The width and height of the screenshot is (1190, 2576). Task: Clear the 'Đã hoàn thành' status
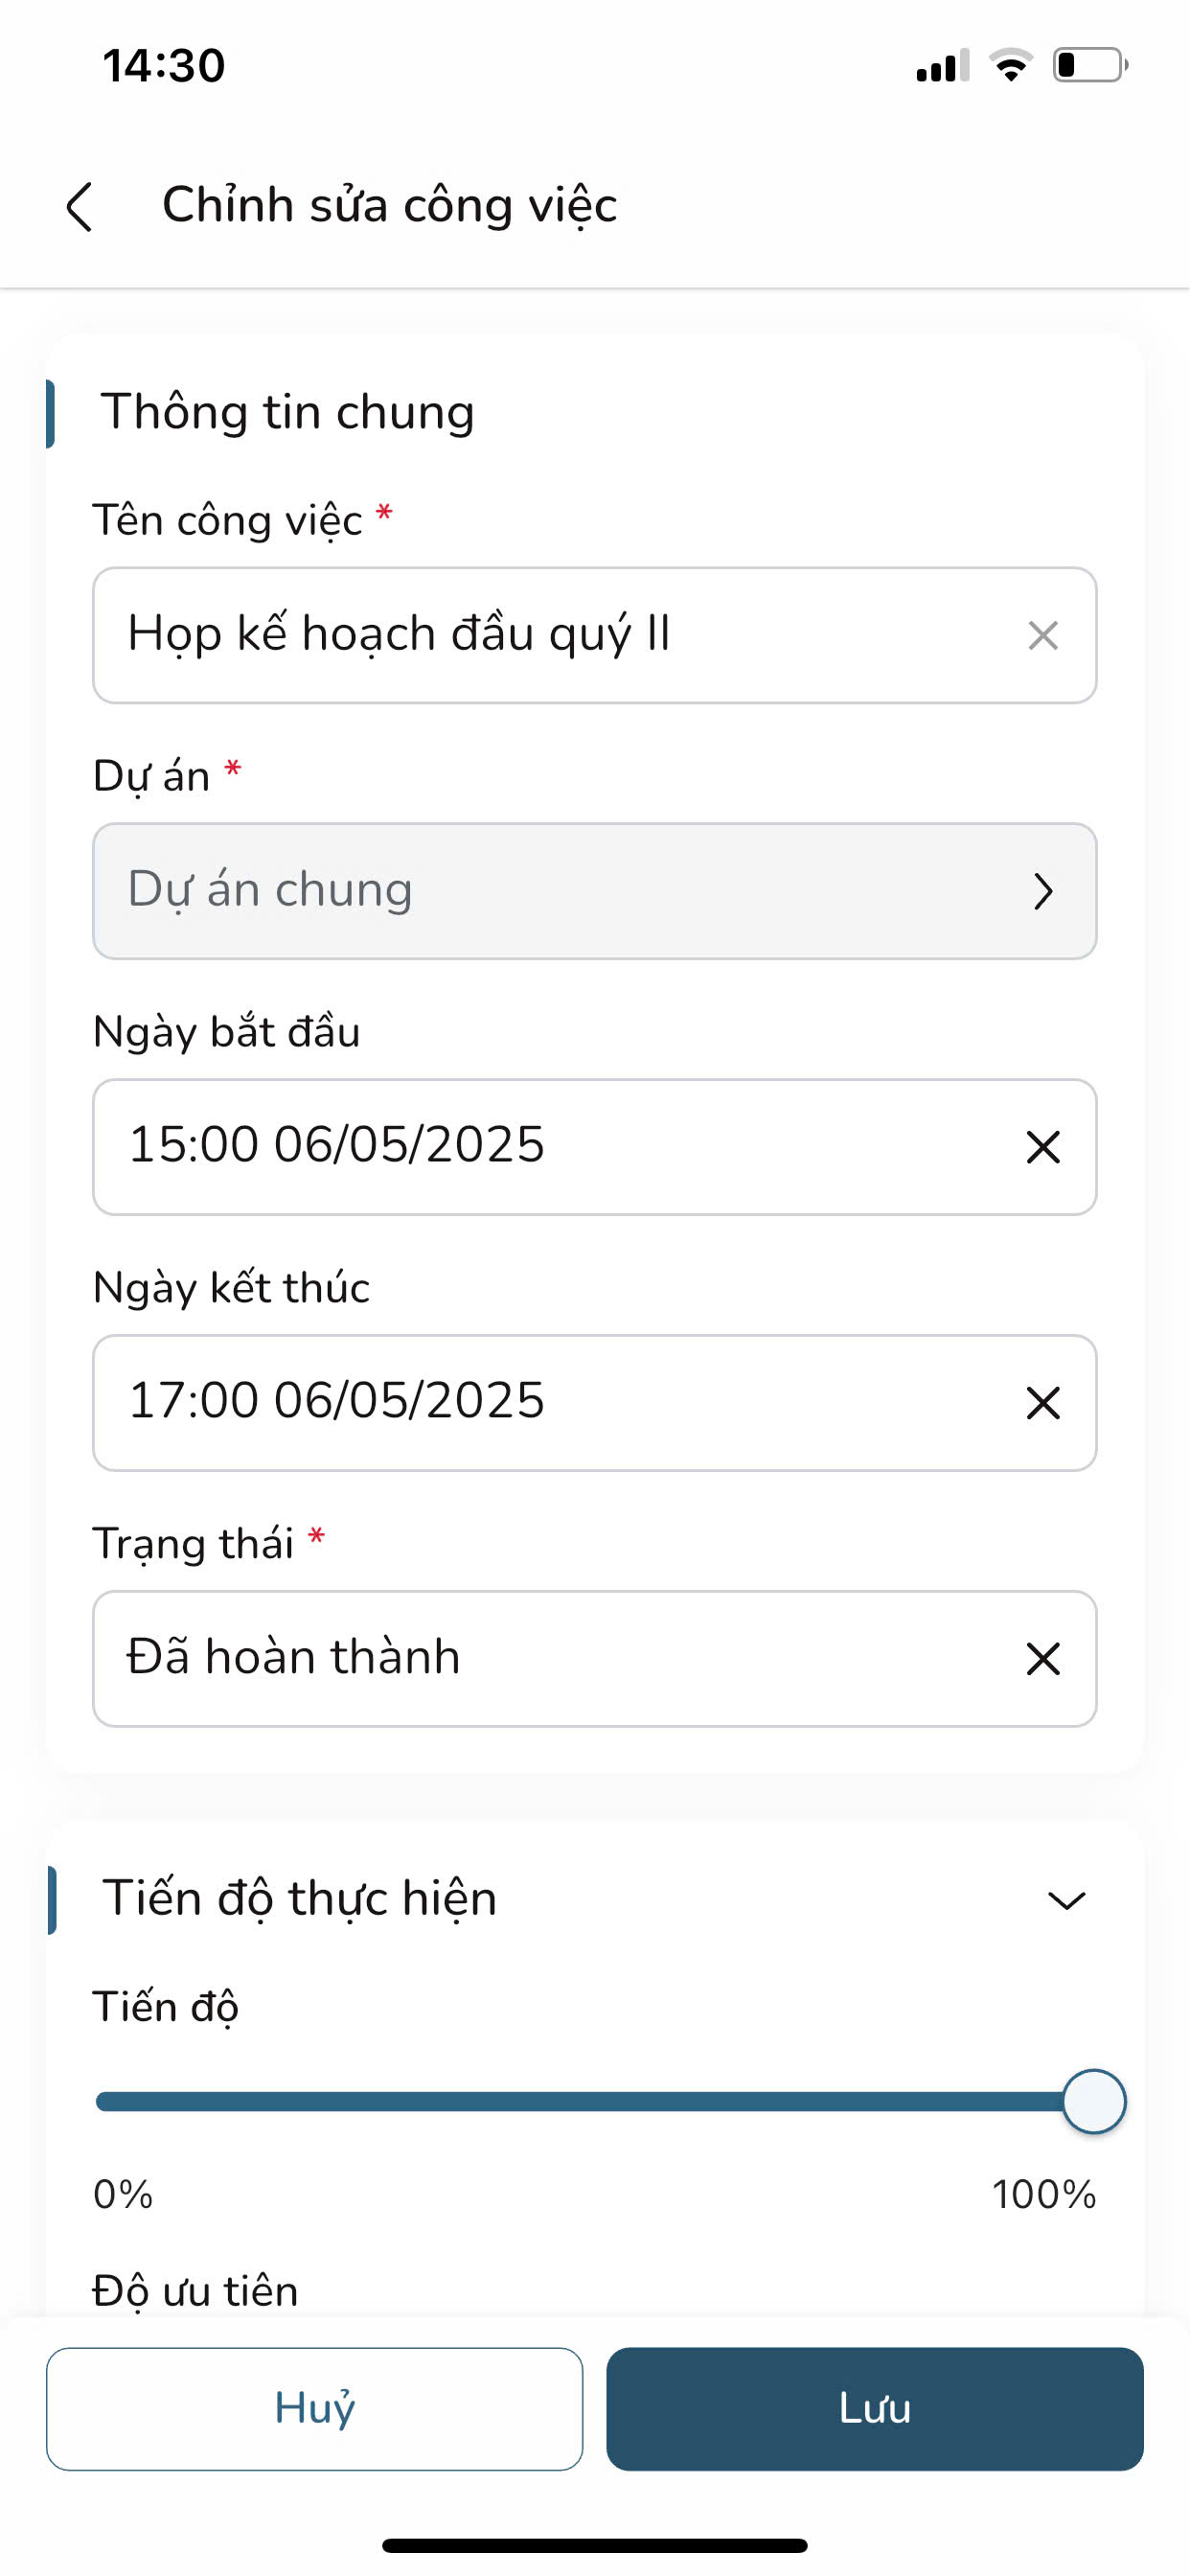pyautogui.click(x=1042, y=1659)
